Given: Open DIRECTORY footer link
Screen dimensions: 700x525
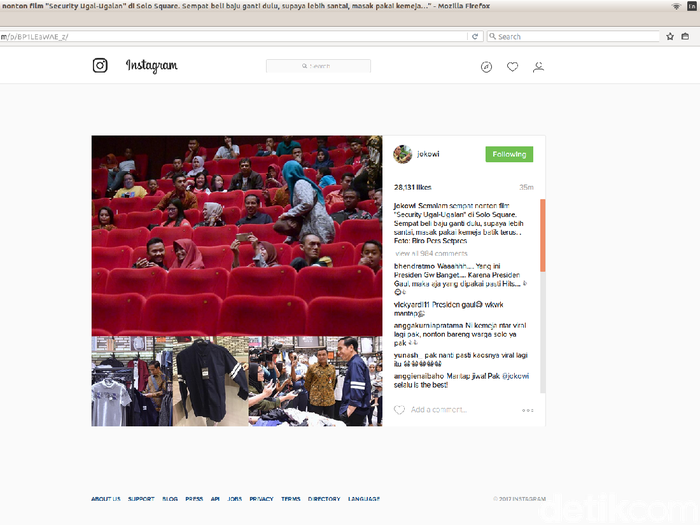Looking at the screenshot, I should point(324,499).
